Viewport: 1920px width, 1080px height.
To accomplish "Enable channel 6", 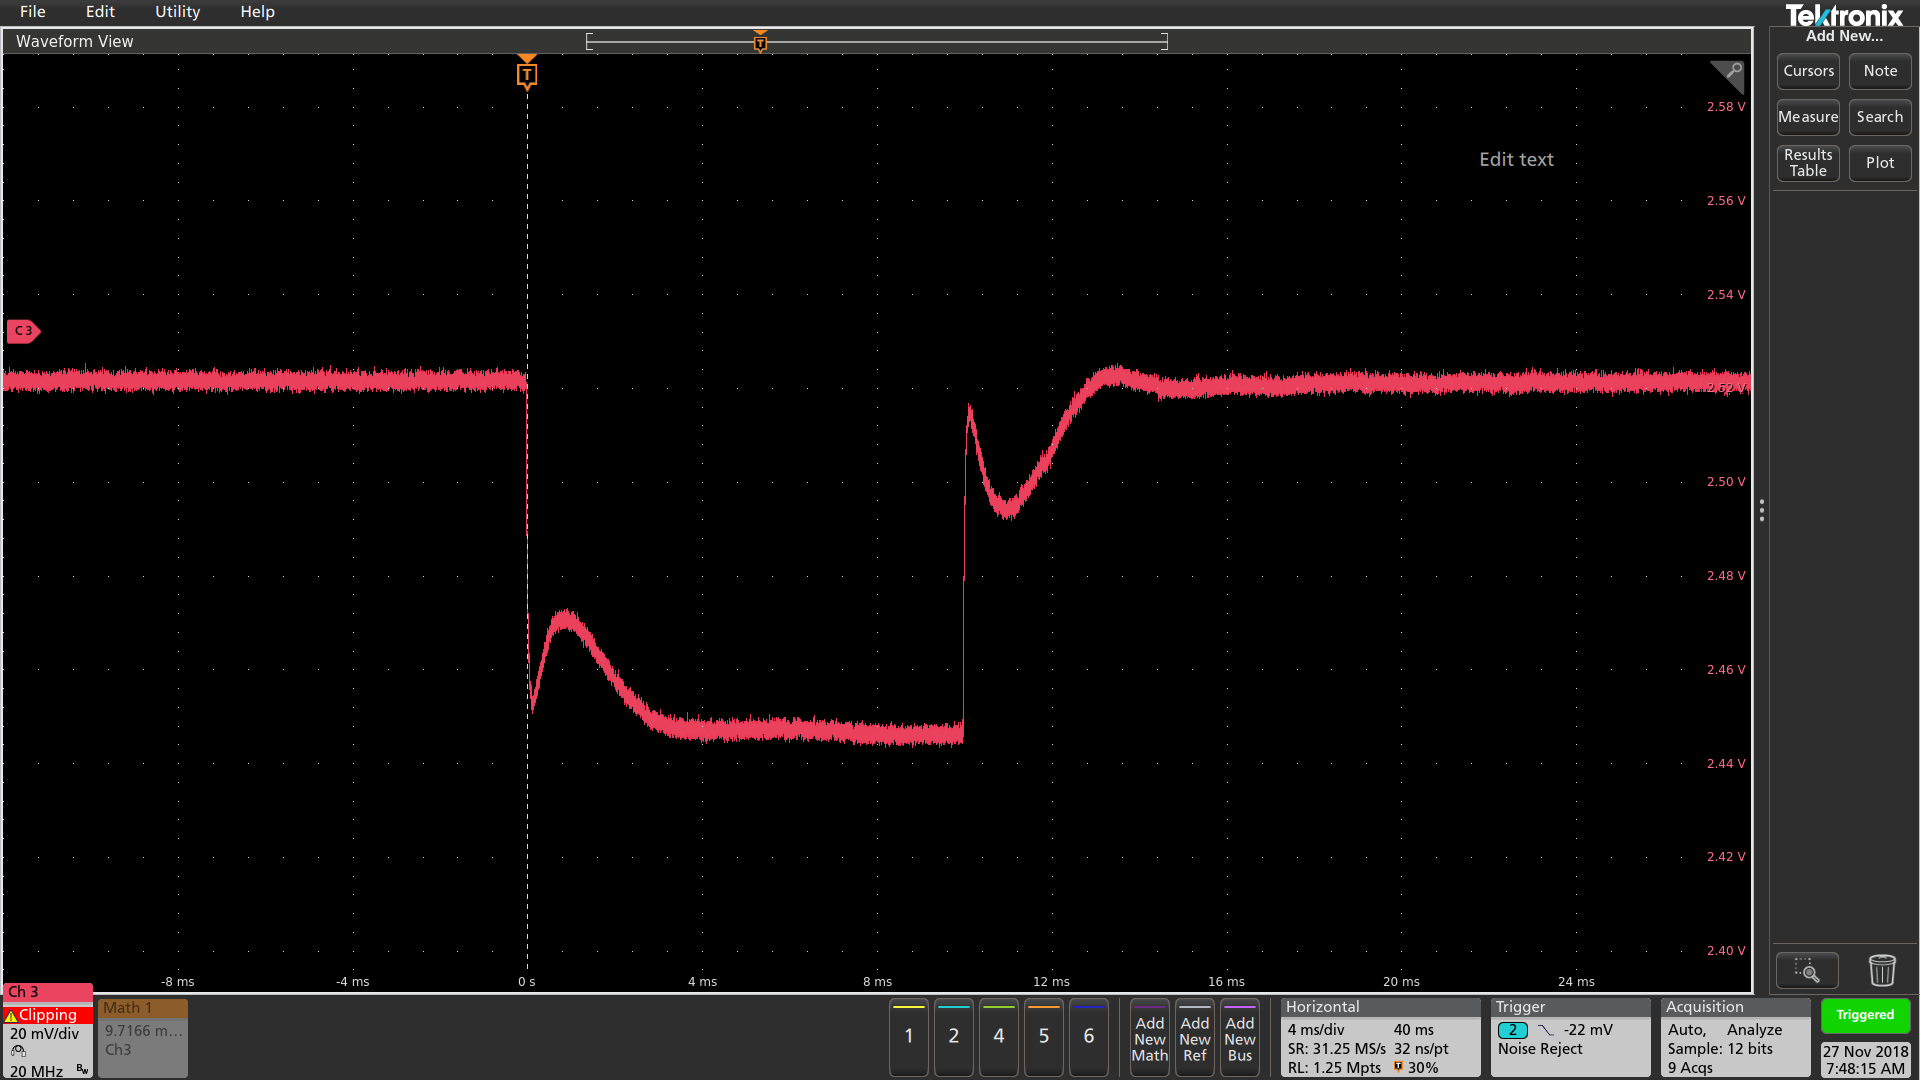I will pyautogui.click(x=1089, y=1037).
